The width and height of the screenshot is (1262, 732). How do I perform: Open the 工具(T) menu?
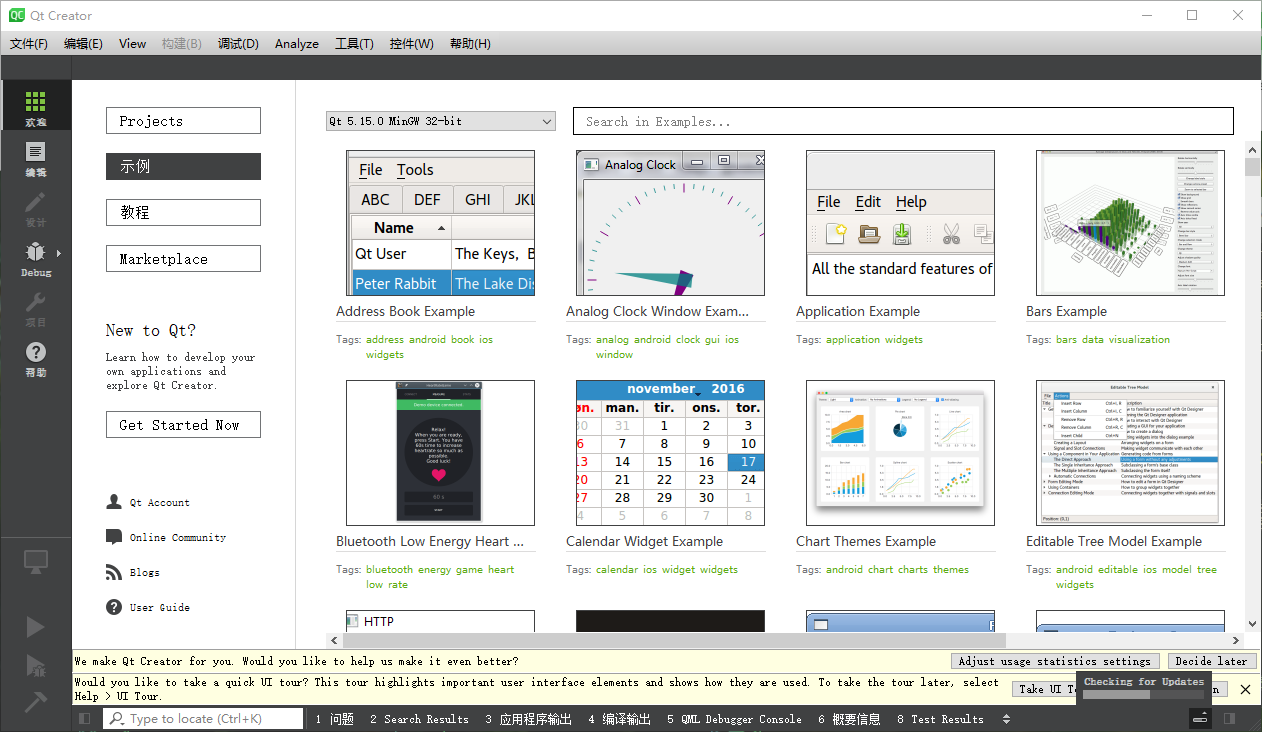point(354,44)
